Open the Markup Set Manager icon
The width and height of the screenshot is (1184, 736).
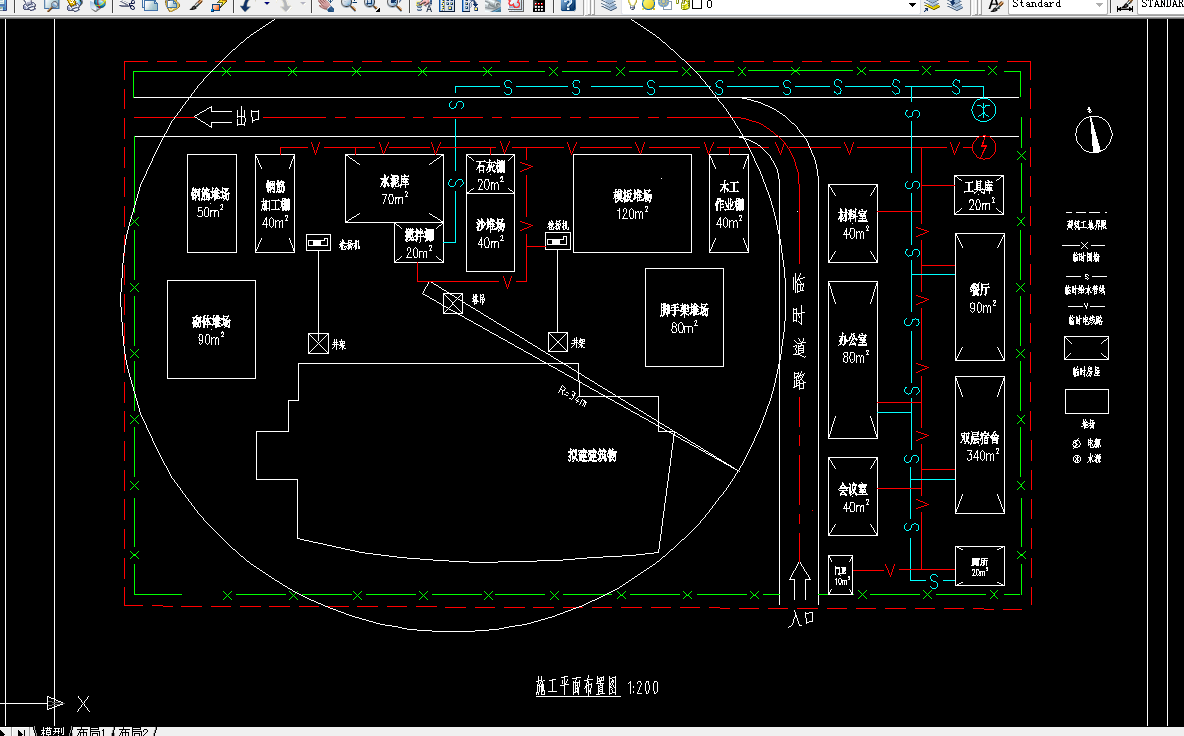515,5
